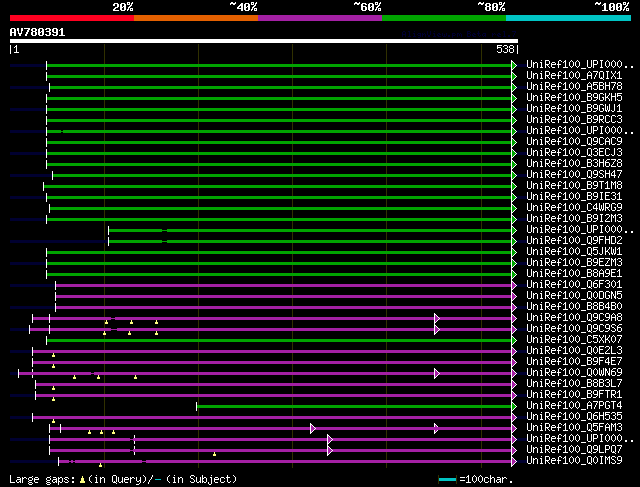Screen dimensions: 640x487
Task: Select the UniRef100_C5XK07 hit label
Action: pyautogui.click(x=574, y=340)
